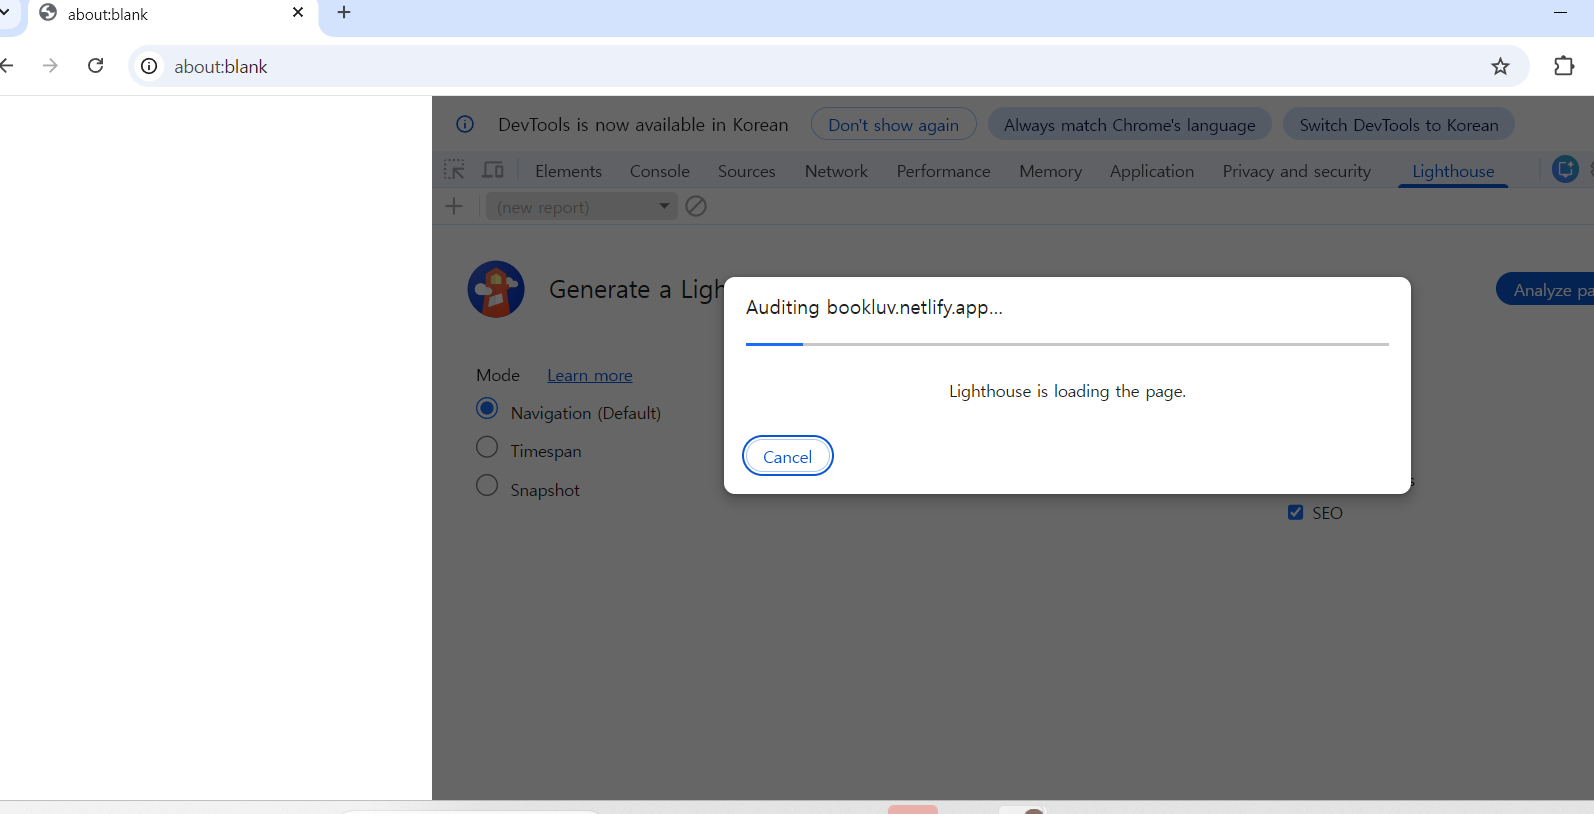Open the Sources panel tab
The image size is (1594, 814).
click(x=747, y=171)
